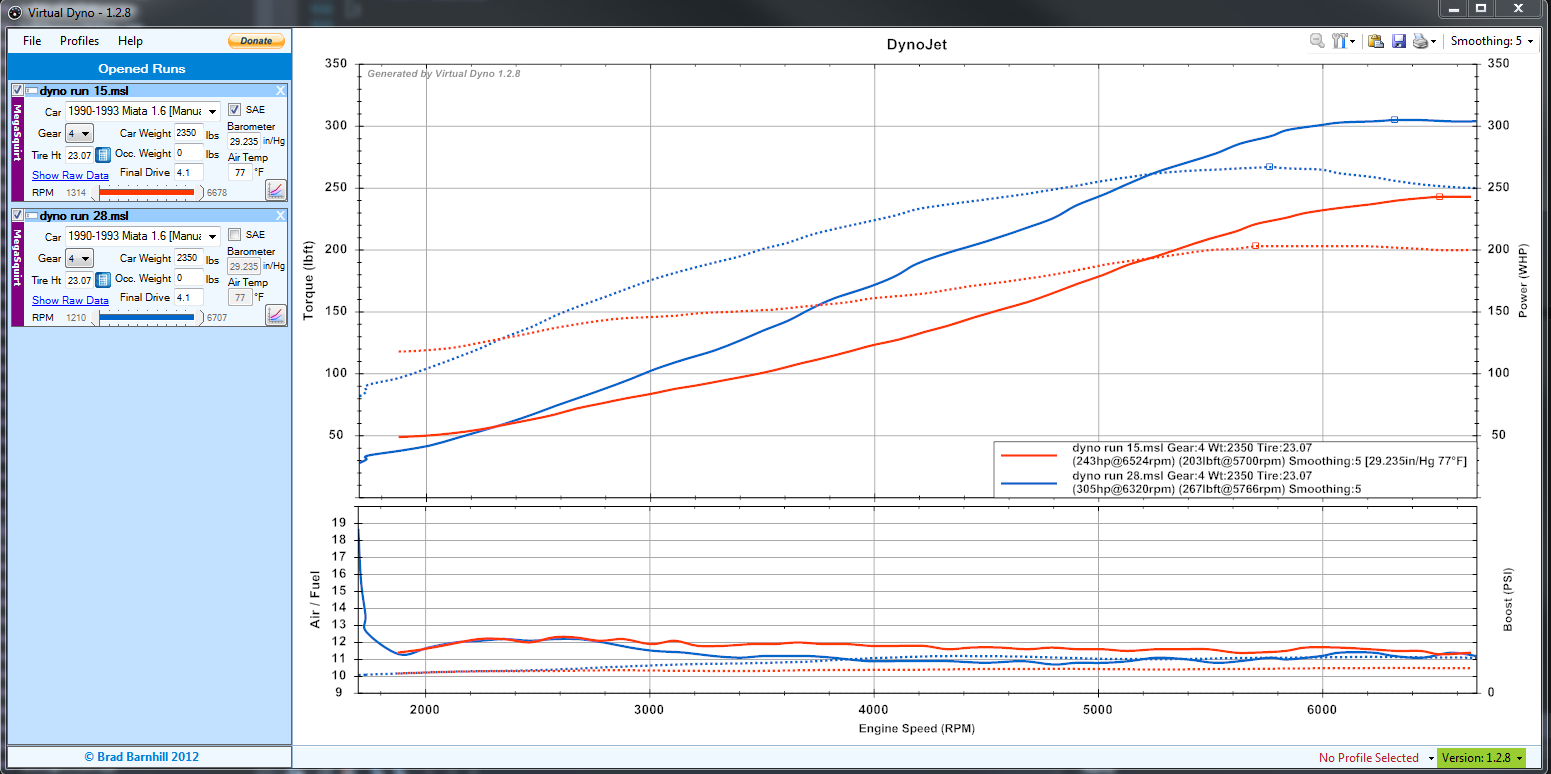1551x774 pixels.
Task: Uncheck SAE correction for dyno run 15
Action: (x=234, y=109)
